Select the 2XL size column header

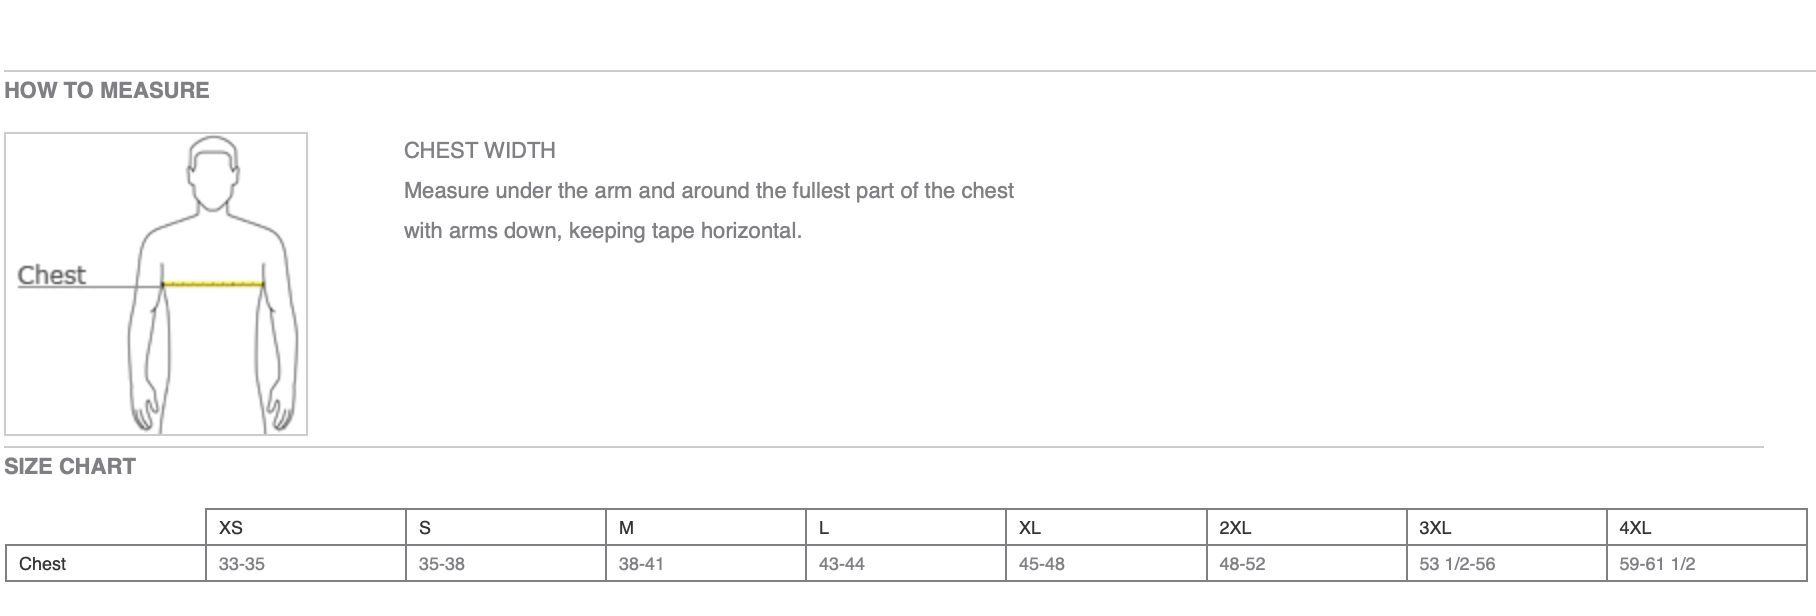(1235, 528)
